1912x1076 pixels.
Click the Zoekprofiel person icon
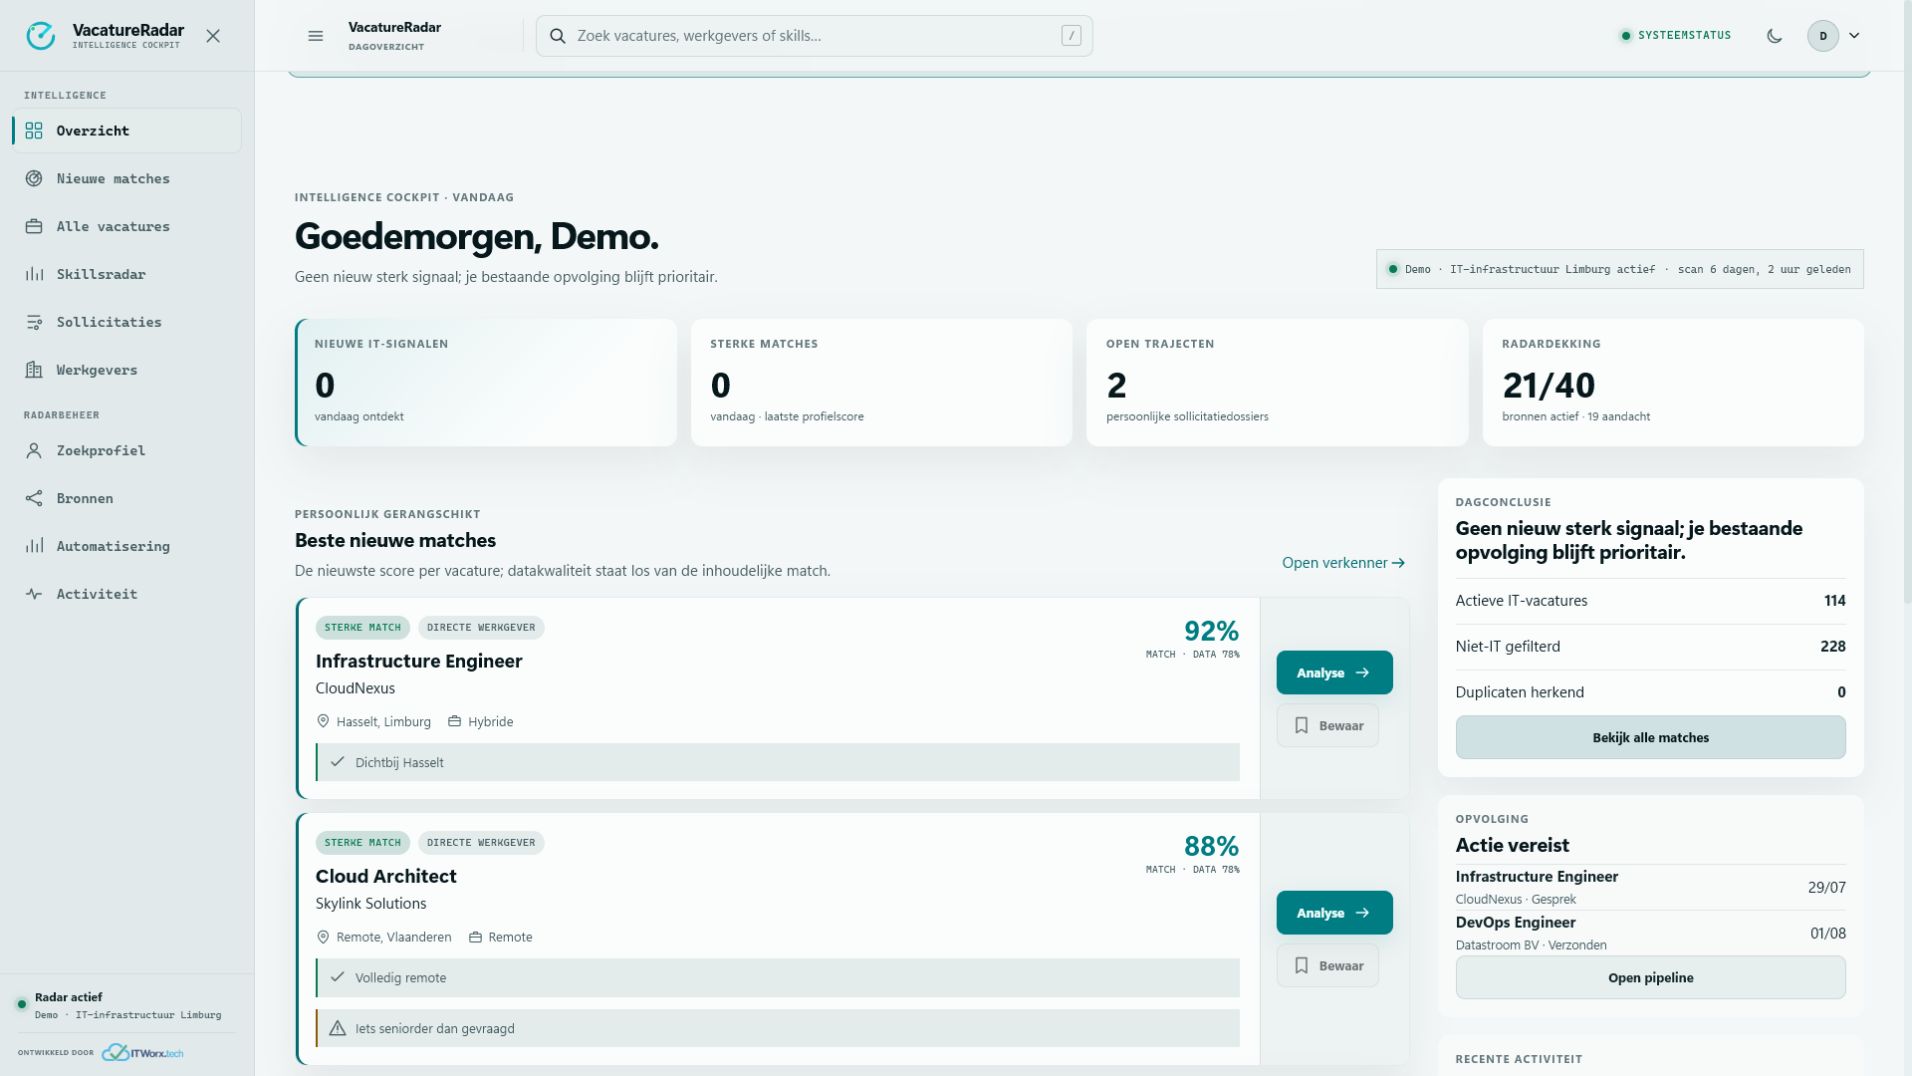pyautogui.click(x=34, y=451)
